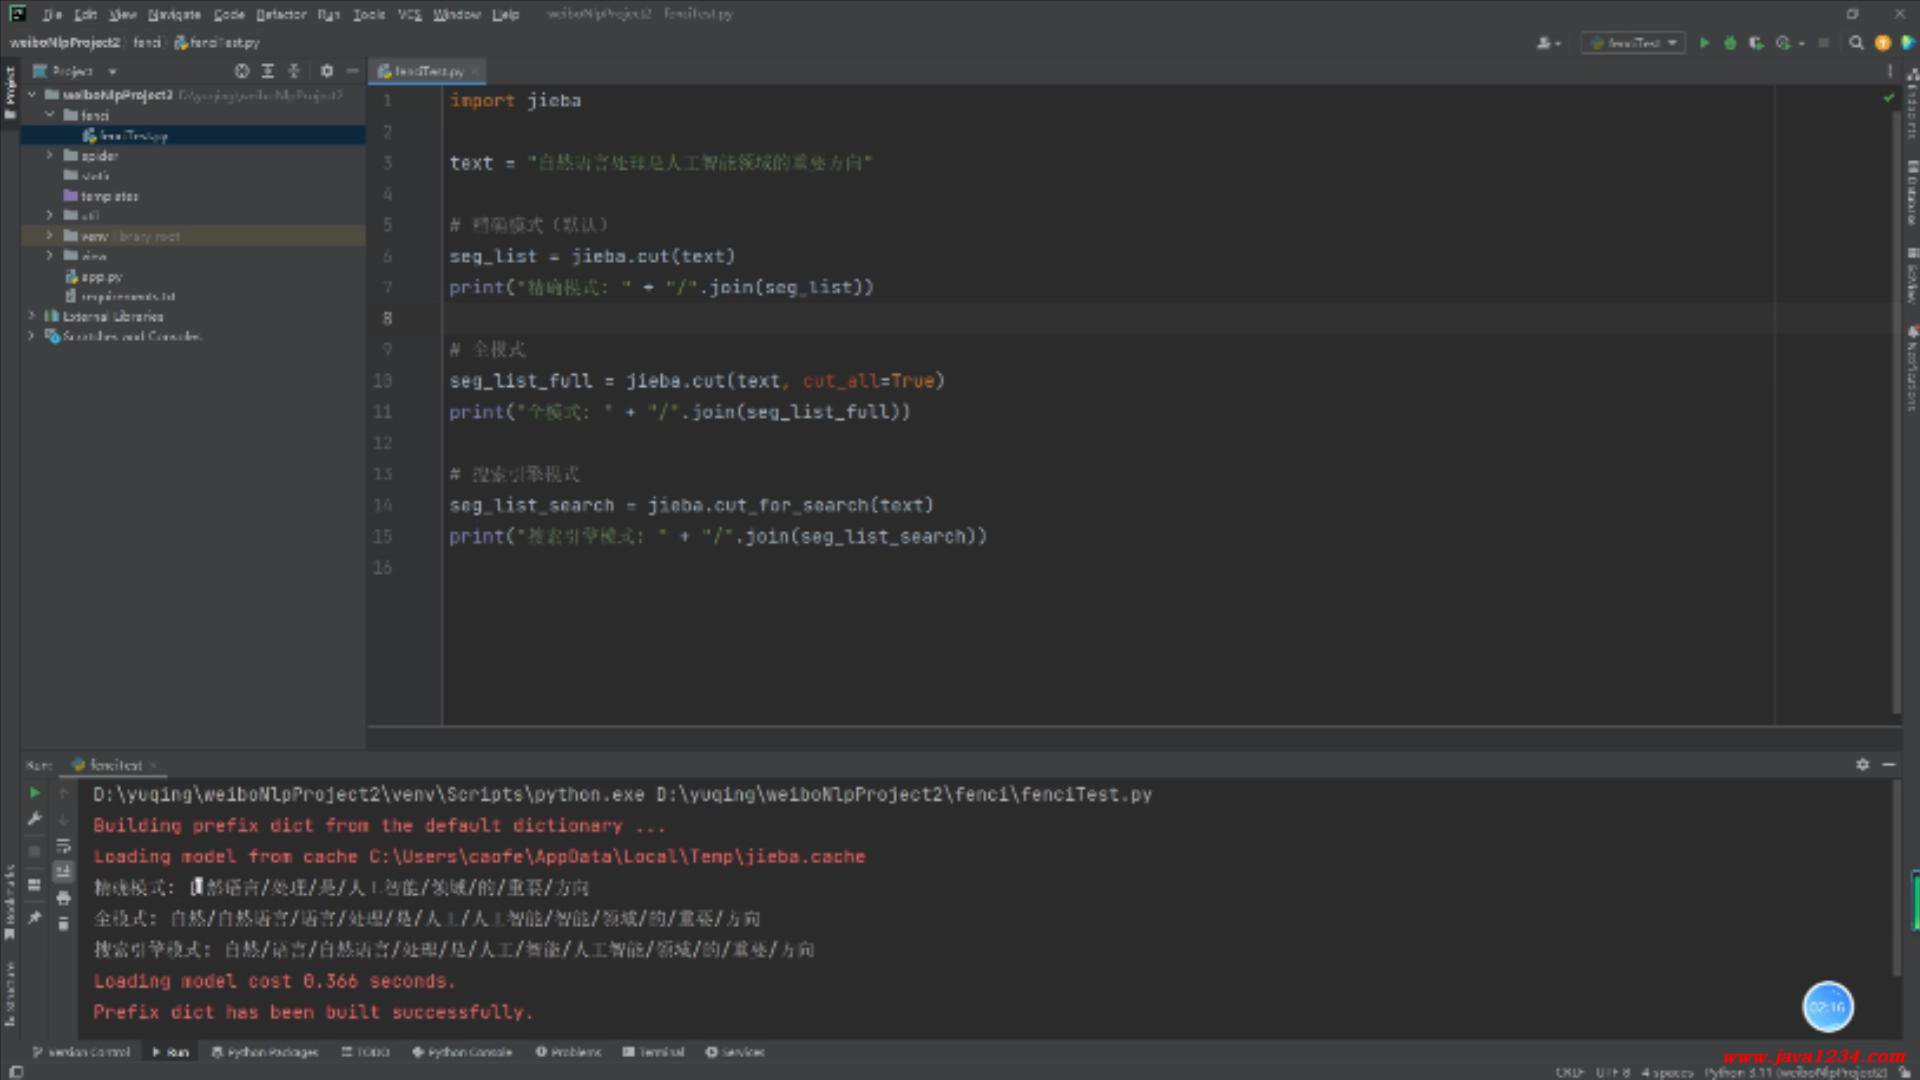The height and width of the screenshot is (1080, 1920).
Task: Open the Refactor menu
Action: click(280, 14)
